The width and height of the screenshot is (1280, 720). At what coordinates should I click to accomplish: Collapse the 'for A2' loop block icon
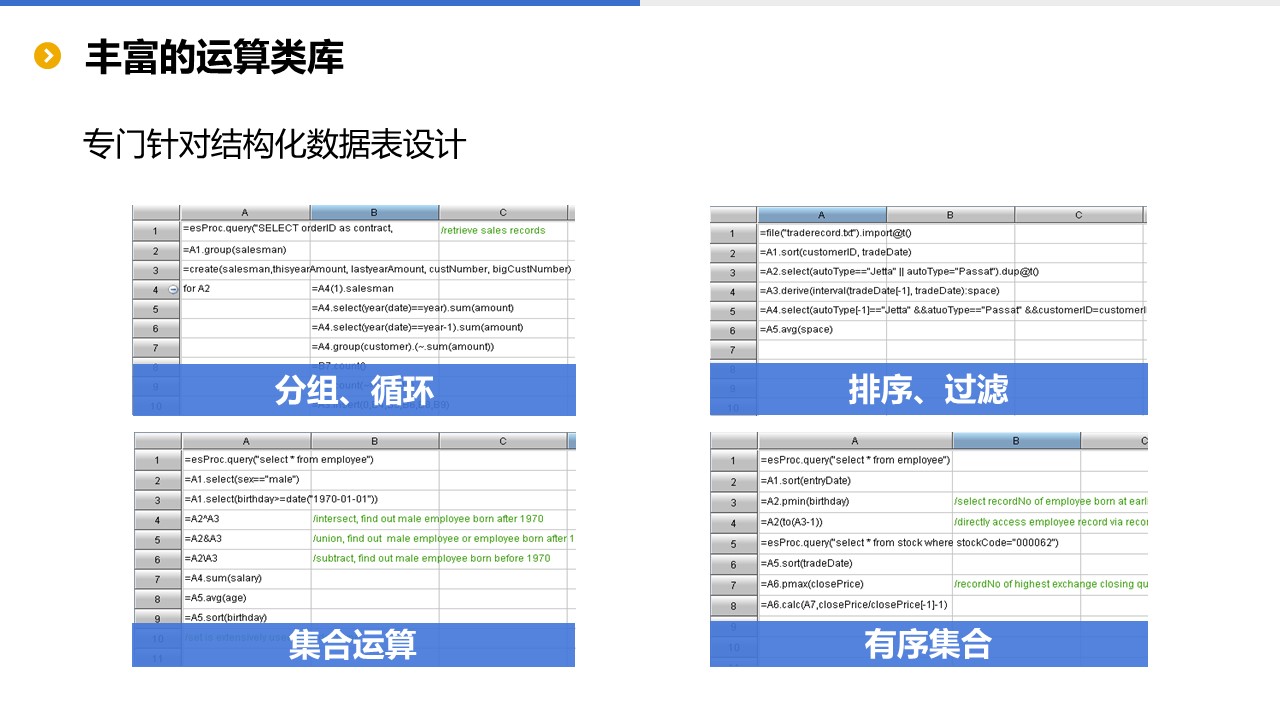point(173,290)
